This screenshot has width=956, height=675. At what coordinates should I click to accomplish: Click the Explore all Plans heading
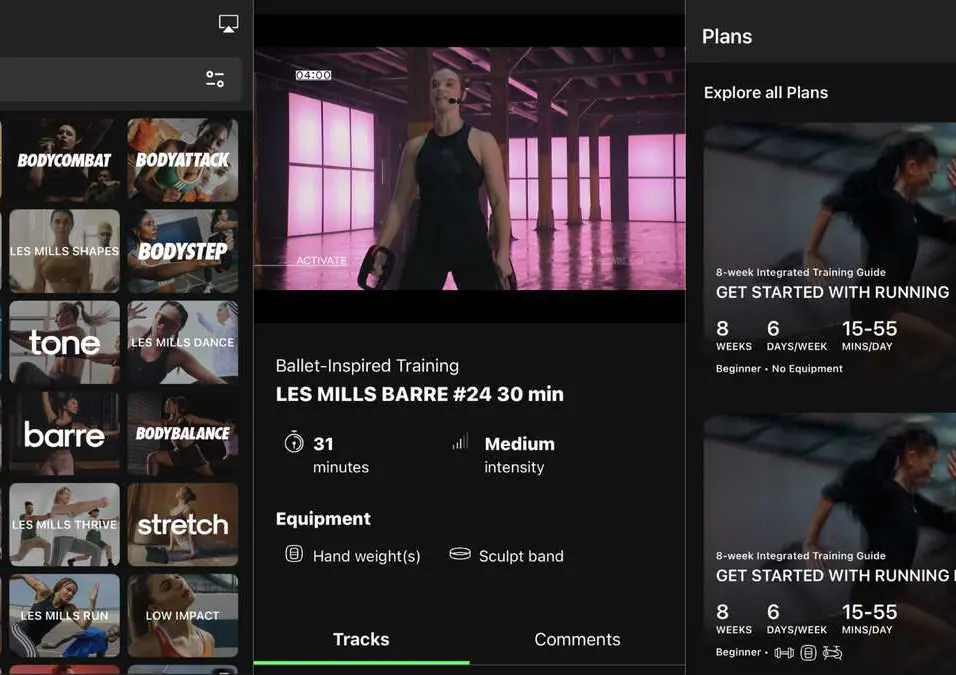click(766, 93)
